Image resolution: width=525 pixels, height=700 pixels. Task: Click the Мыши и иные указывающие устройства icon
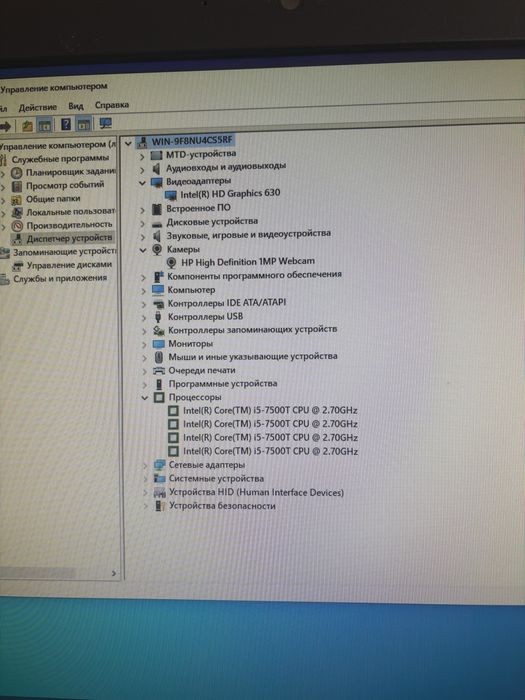[159, 357]
